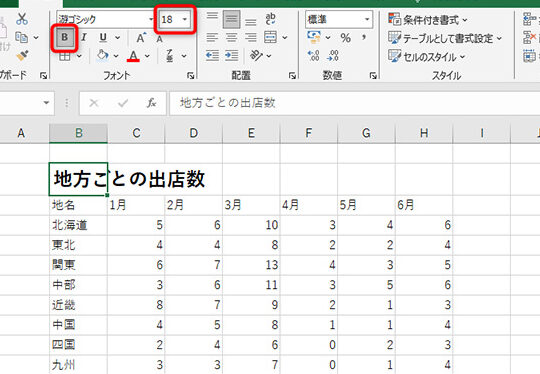Toggle middle vertical alignment
The image size is (540, 374).
231,19
